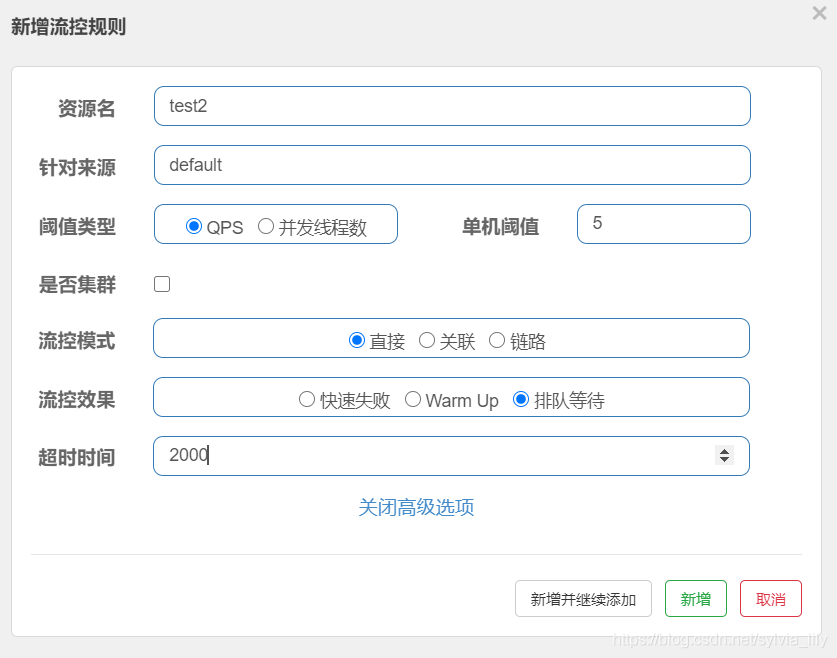Close the 新增流控规则 dialog with X
The width and height of the screenshot is (837, 658).
(x=819, y=13)
